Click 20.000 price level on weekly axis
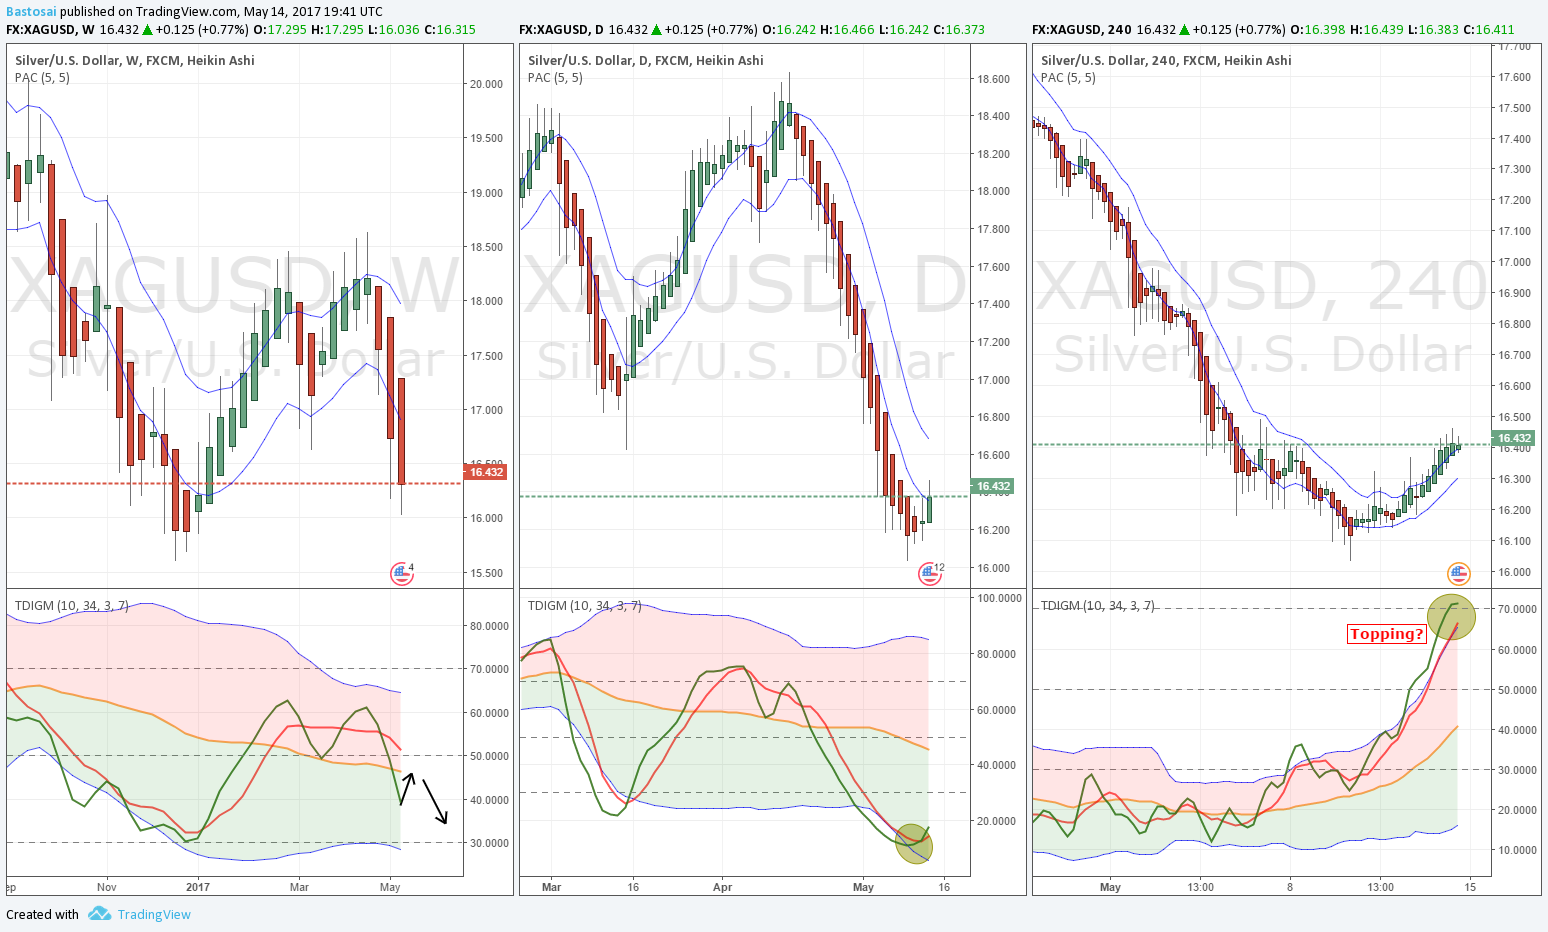Viewport: 1548px width, 932px height. point(486,84)
